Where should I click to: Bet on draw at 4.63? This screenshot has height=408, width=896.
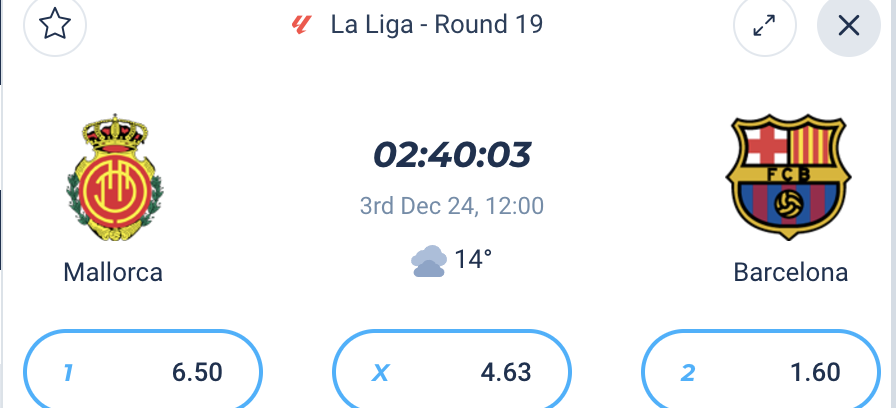pyautogui.click(x=452, y=370)
